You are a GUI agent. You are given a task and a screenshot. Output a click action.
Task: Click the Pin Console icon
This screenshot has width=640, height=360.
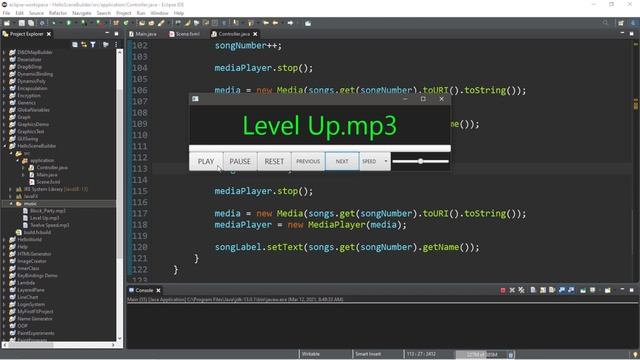(583, 290)
